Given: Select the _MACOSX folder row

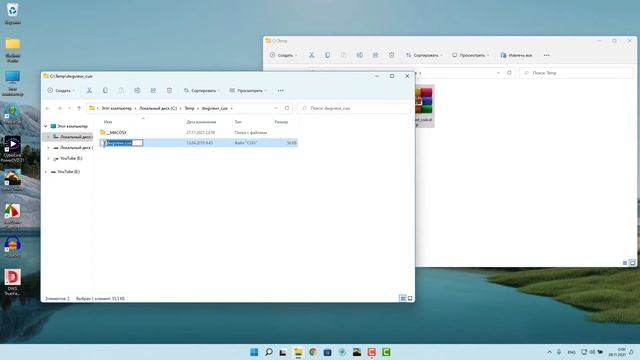Looking at the screenshot, I should [198, 133].
